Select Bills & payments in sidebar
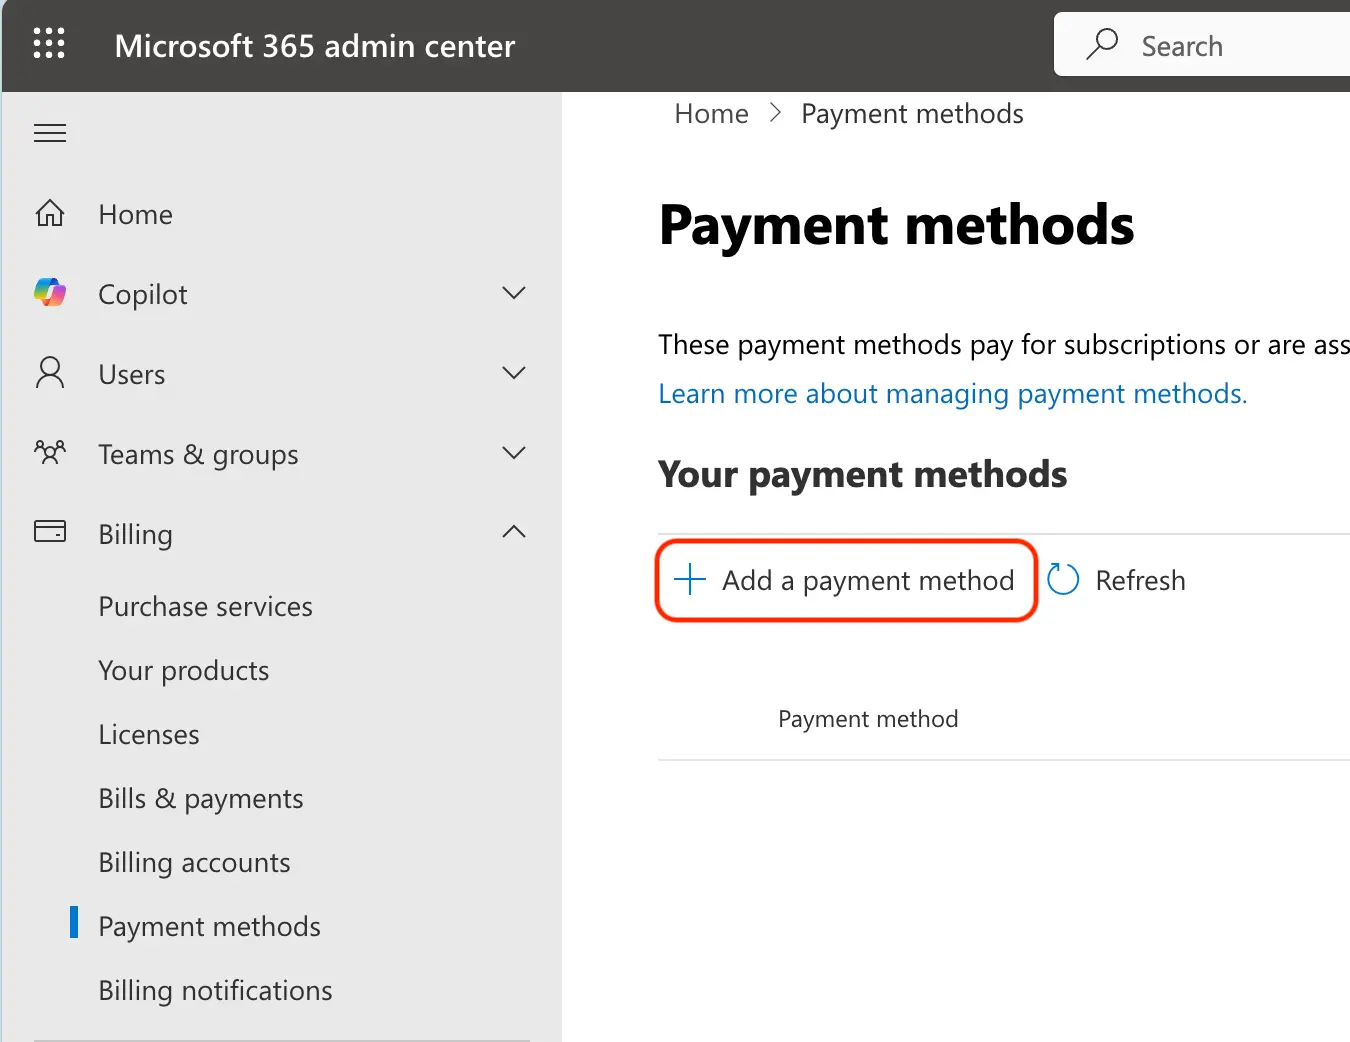The height and width of the screenshot is (1042, 1350). click(x=201, y=799)
